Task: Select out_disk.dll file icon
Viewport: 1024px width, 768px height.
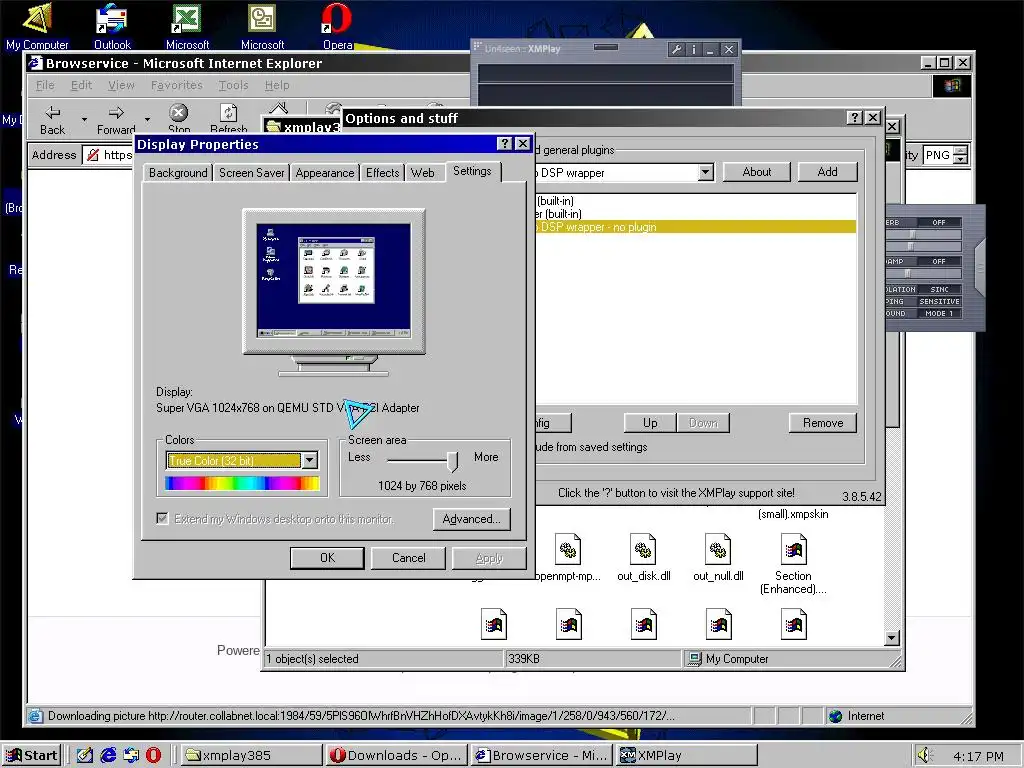Action: click(643, 550)
